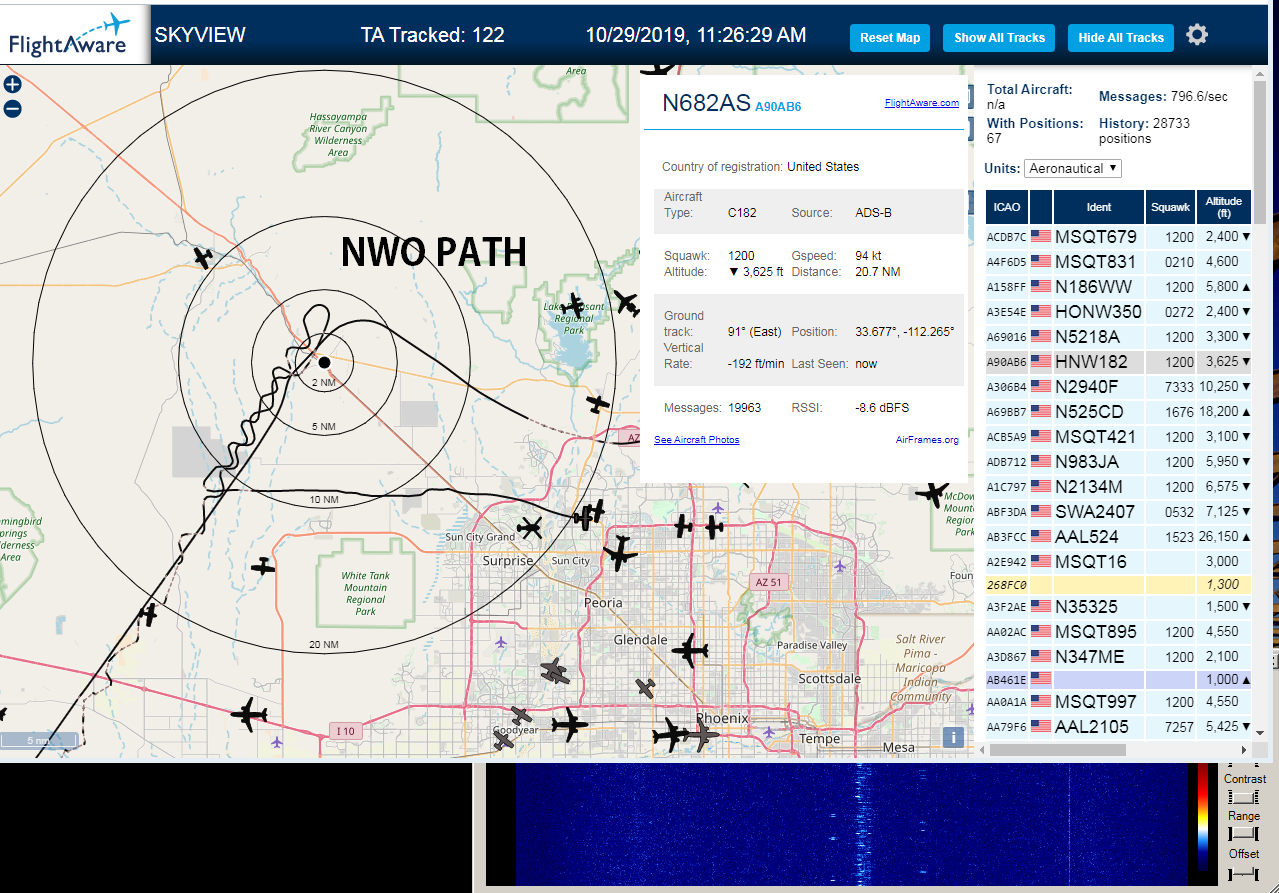Select the MSQT997 table row
The width and height of the screenshot is (1279, 893).
(x=1118, y=702)
